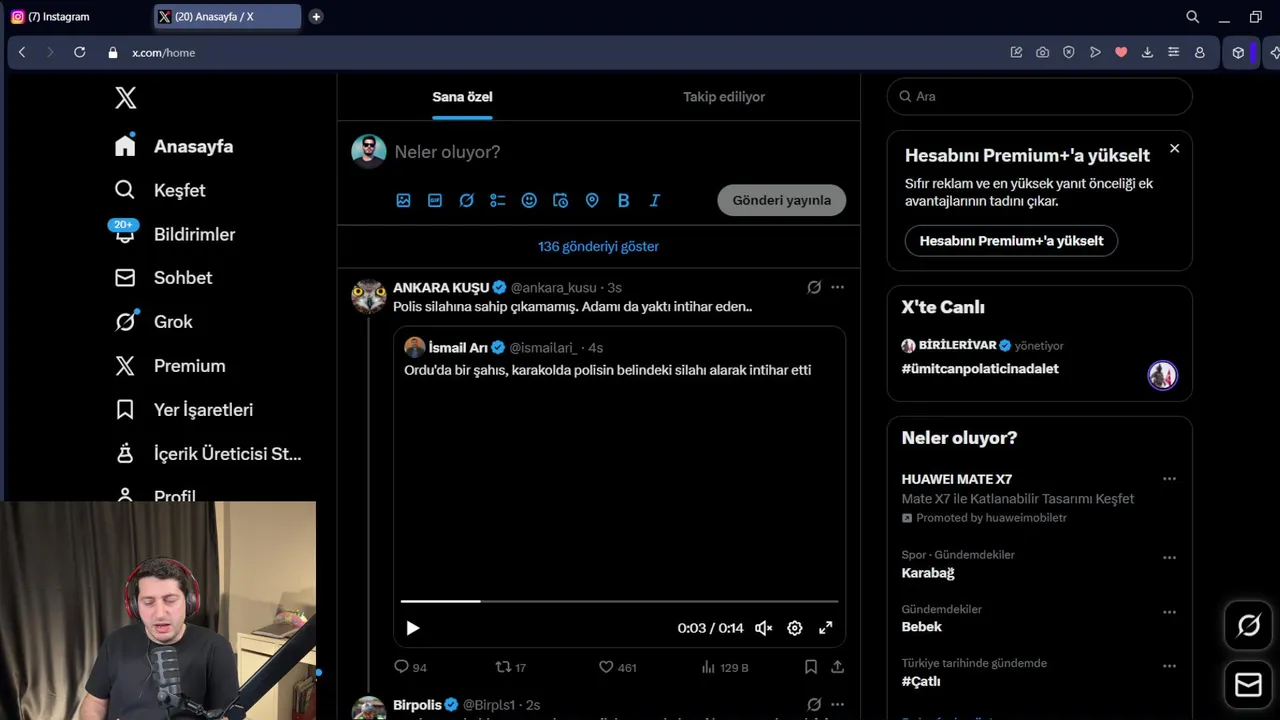Unmute the video sound
1280x720 pixels.
[x=763, y=628]
